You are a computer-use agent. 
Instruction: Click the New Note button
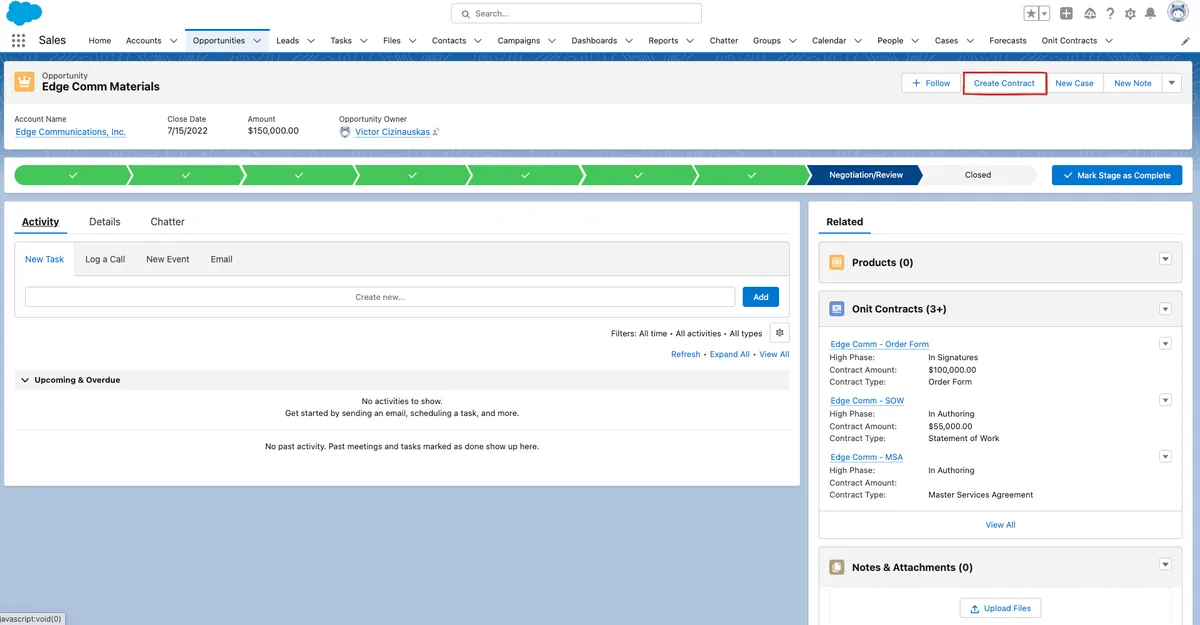(1133, 83)
